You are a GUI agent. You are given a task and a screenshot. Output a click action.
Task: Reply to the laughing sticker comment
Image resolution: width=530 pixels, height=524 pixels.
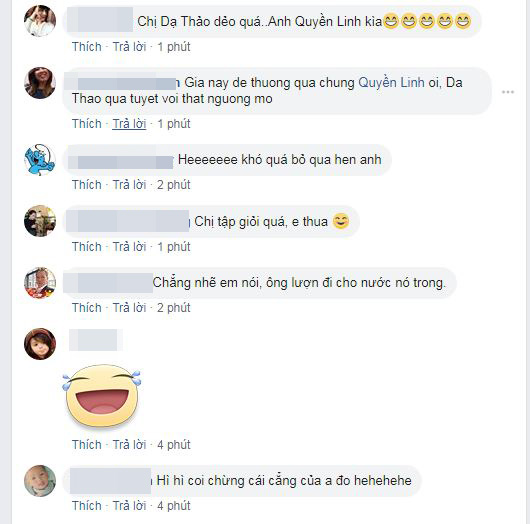pos(129,445)
